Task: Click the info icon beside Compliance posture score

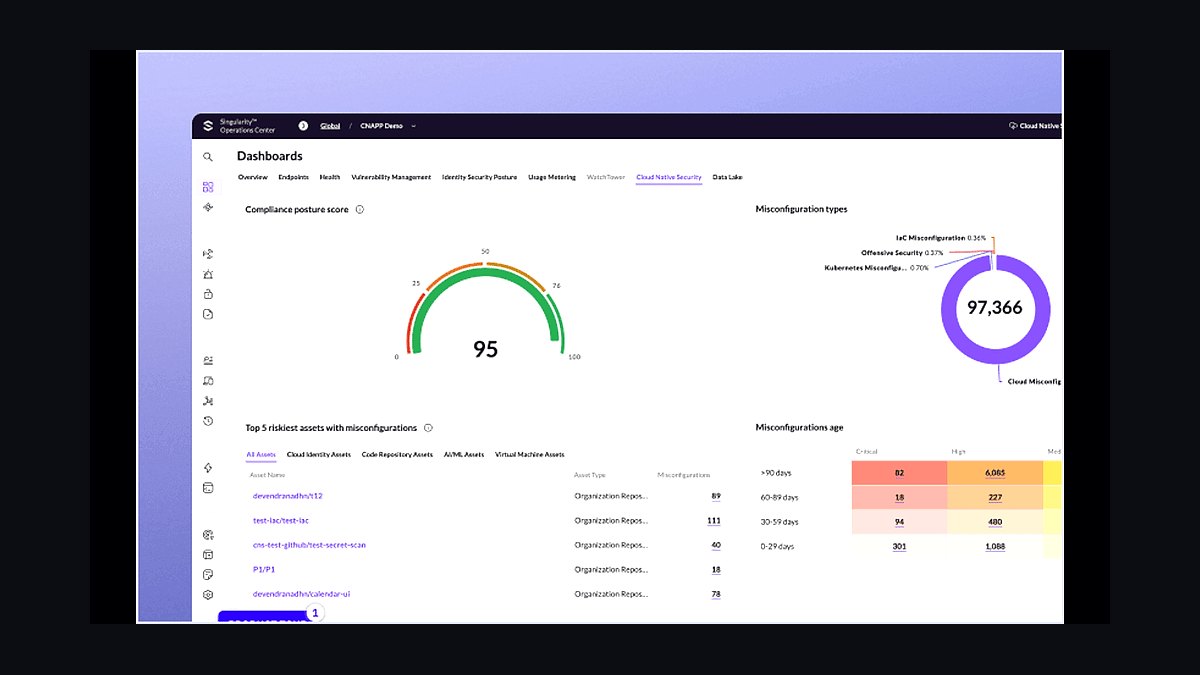Action: coord(360,210)
